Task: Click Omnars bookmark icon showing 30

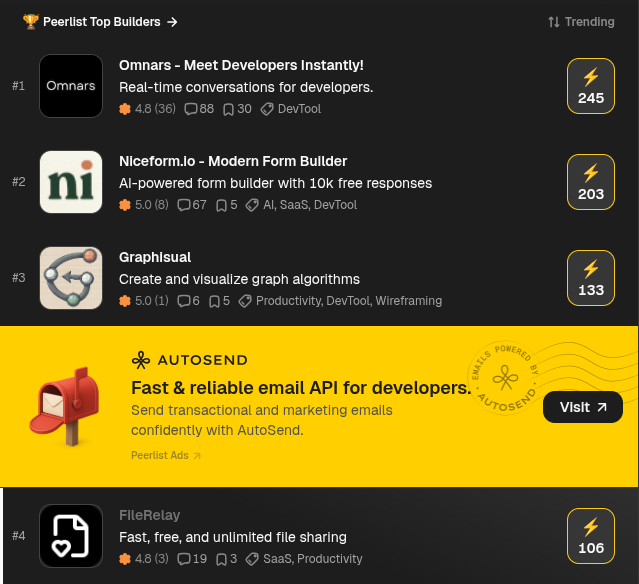Action: (x=228, y=109)
